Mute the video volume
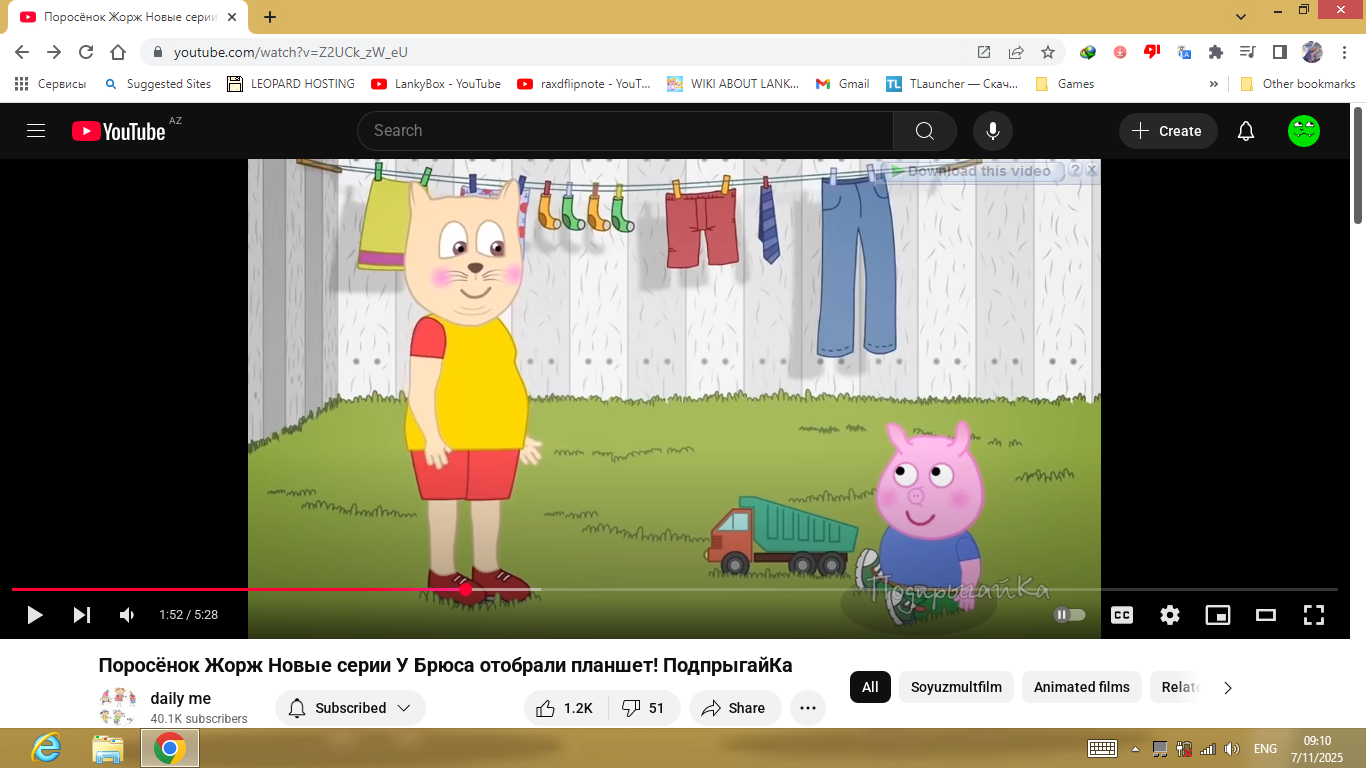The height and width of the screenshot is (768, 1366). (x=127, y=615)
